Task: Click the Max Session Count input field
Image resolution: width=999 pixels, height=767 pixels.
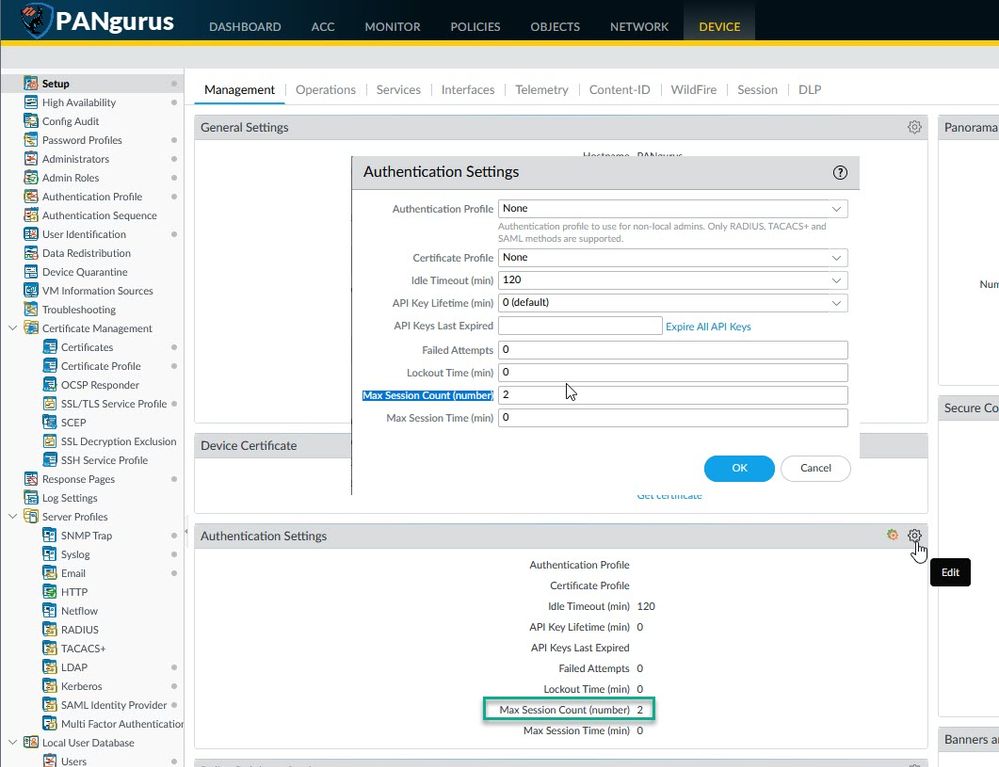Action: (x=672, y=395)
